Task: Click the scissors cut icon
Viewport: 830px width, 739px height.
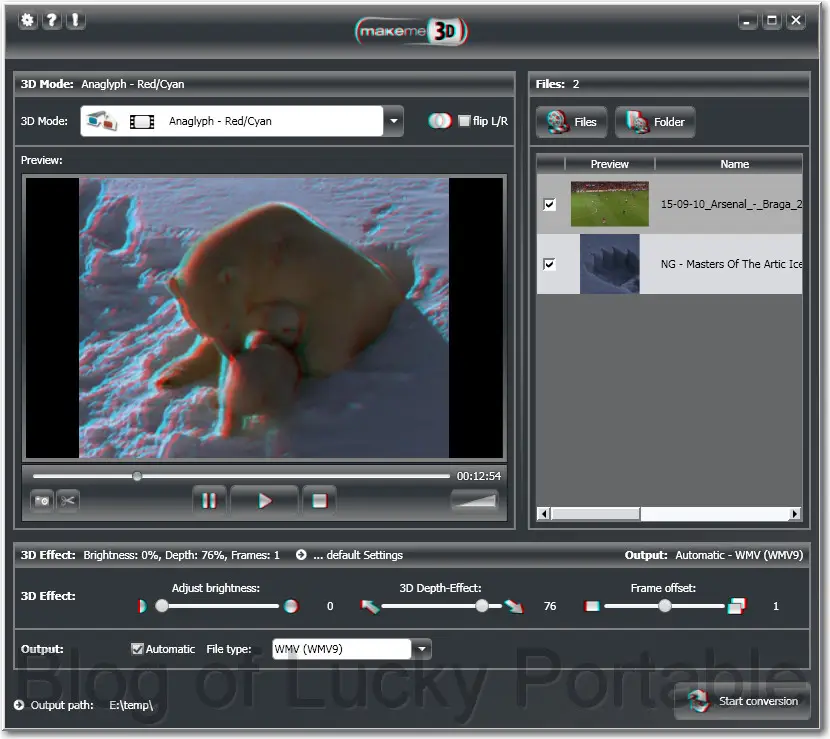Action: click(68, 501)
